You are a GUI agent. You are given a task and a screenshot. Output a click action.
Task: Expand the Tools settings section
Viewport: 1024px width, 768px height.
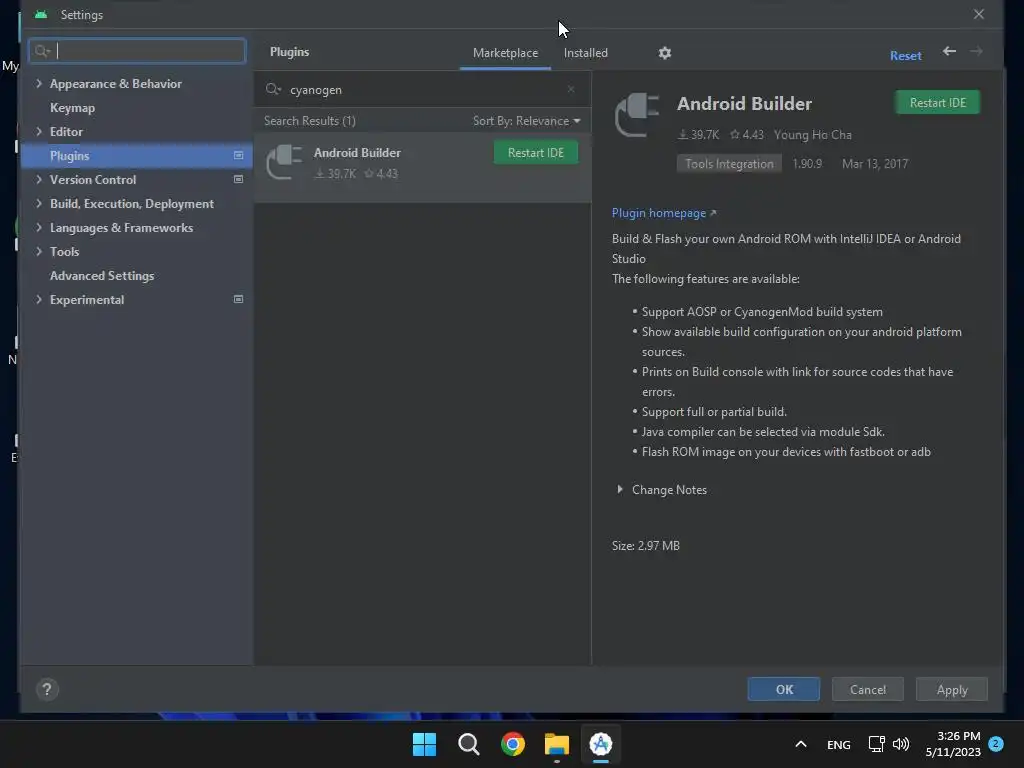coord(39,251)
